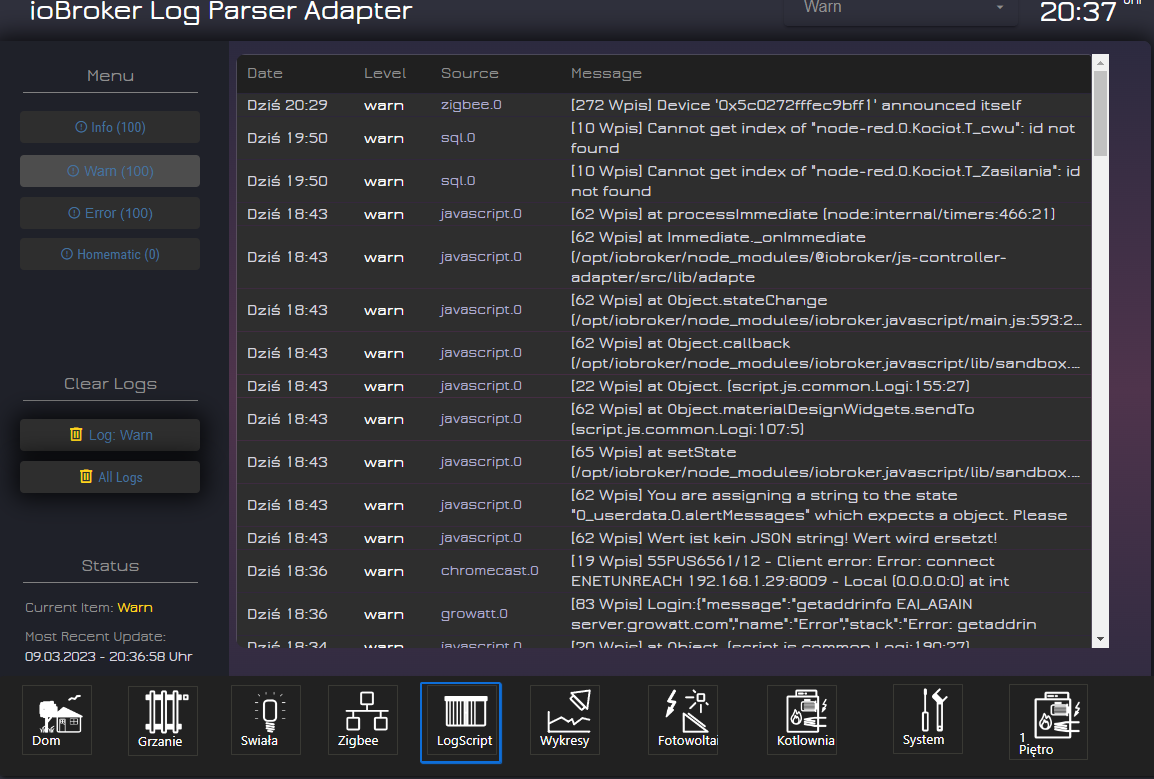Open the Dom house navigation icon
The image size is (1154, 779).
pyautogui.click(x=57, y=719)
